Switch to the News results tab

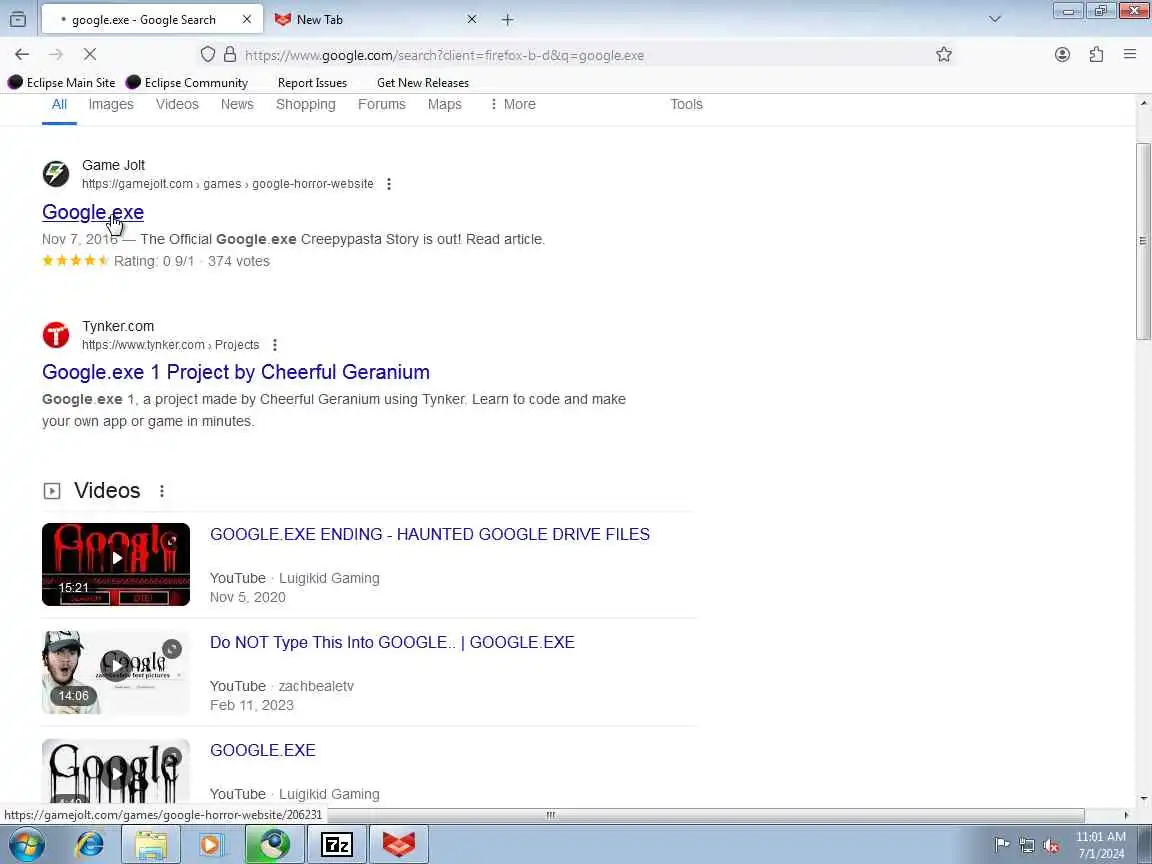tap(237, 104)
